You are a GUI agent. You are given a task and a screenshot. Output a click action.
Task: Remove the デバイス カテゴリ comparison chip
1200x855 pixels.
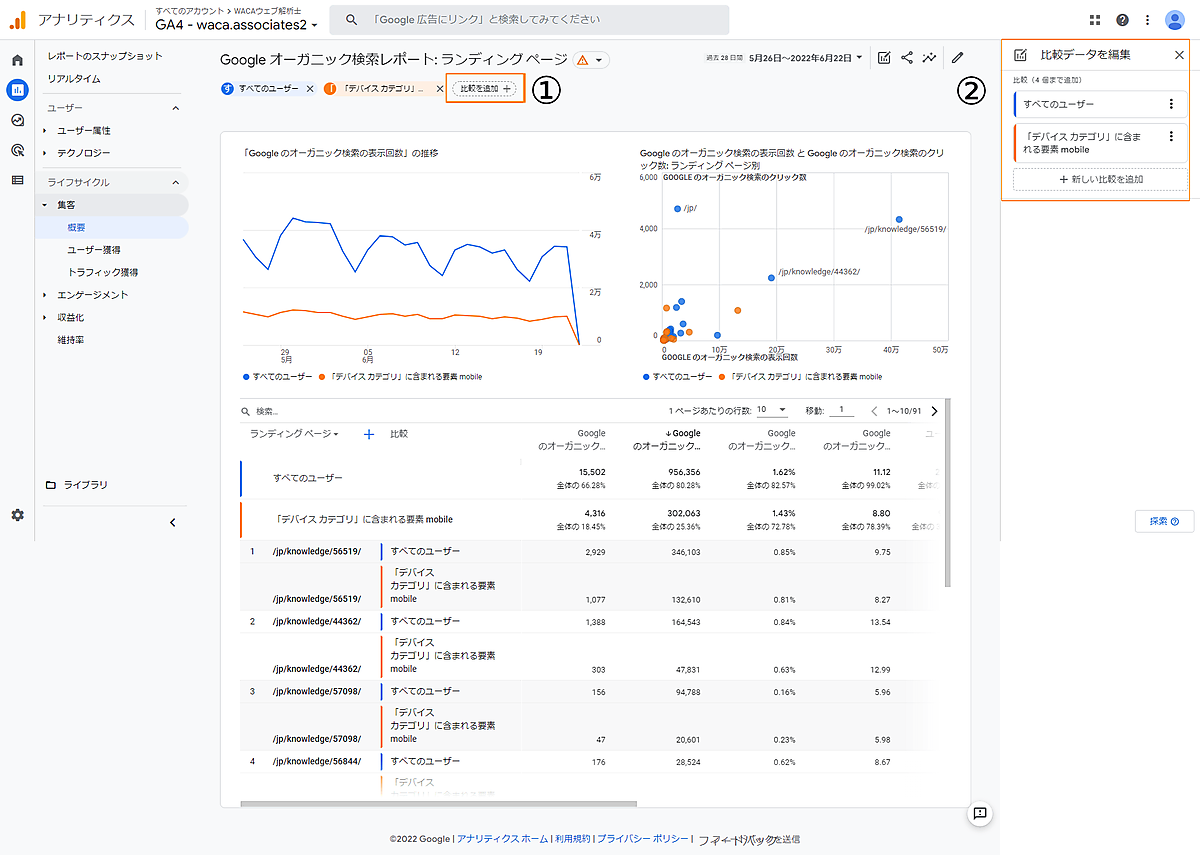pyautogui.click(x=439, y=89)
